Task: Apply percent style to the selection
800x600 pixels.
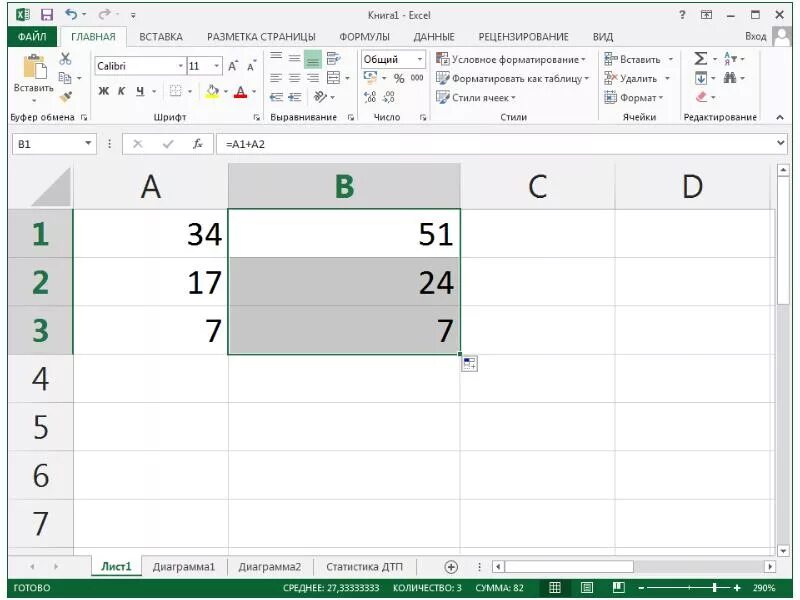Action: click(x=400, y=77)
